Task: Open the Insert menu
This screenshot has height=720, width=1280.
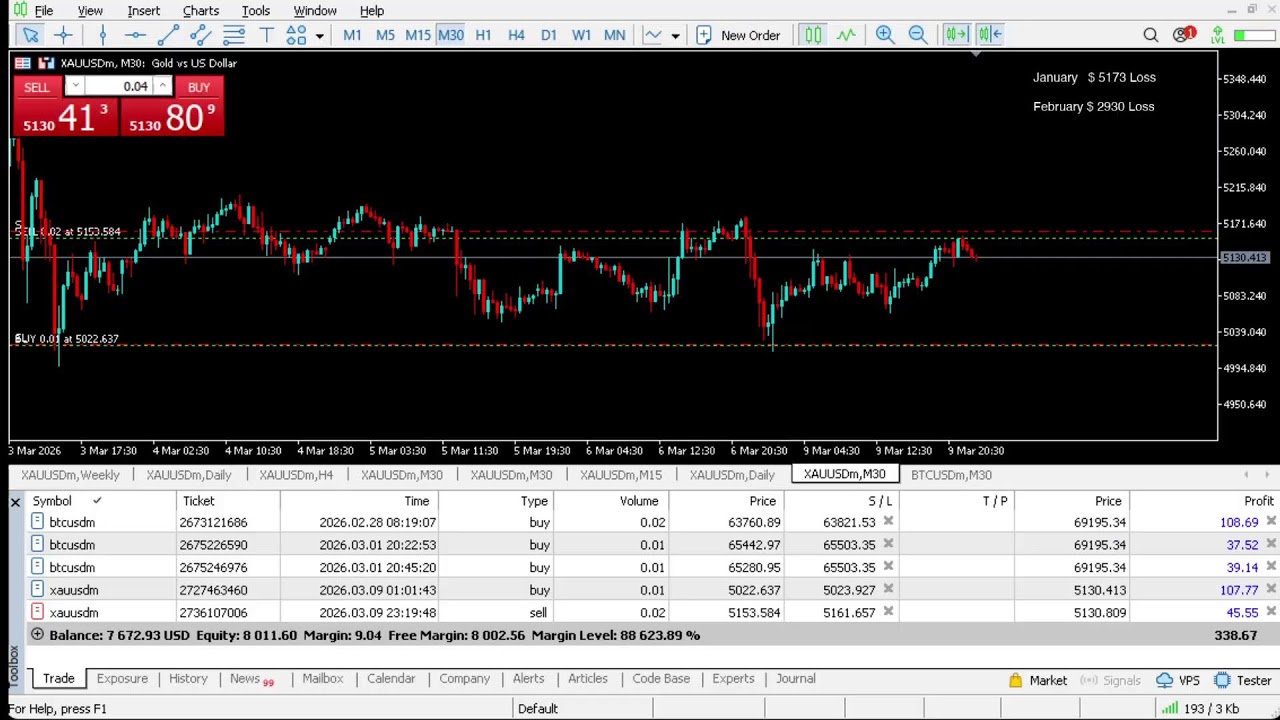Action: [x=144, y=11]
